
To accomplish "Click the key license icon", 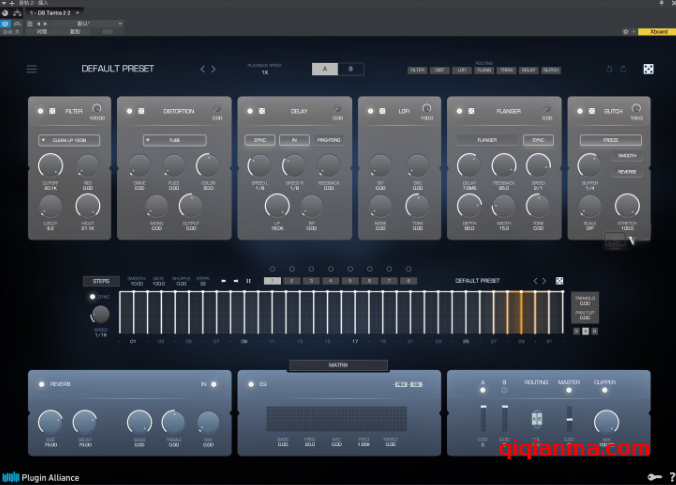I will click(653, 477).
